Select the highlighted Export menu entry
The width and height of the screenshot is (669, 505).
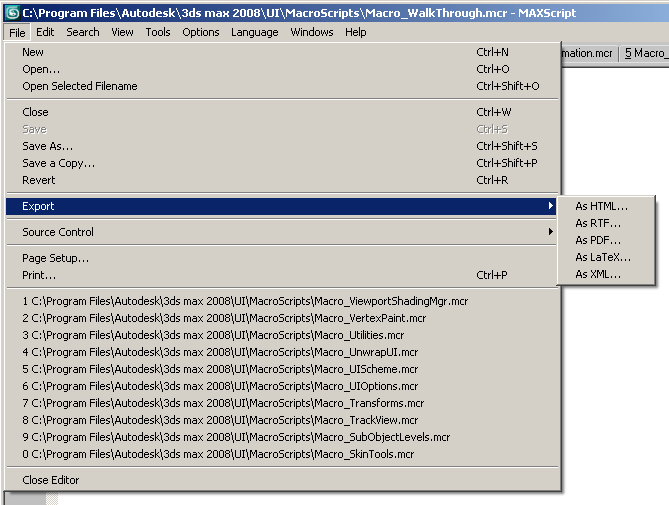point(282,206)
